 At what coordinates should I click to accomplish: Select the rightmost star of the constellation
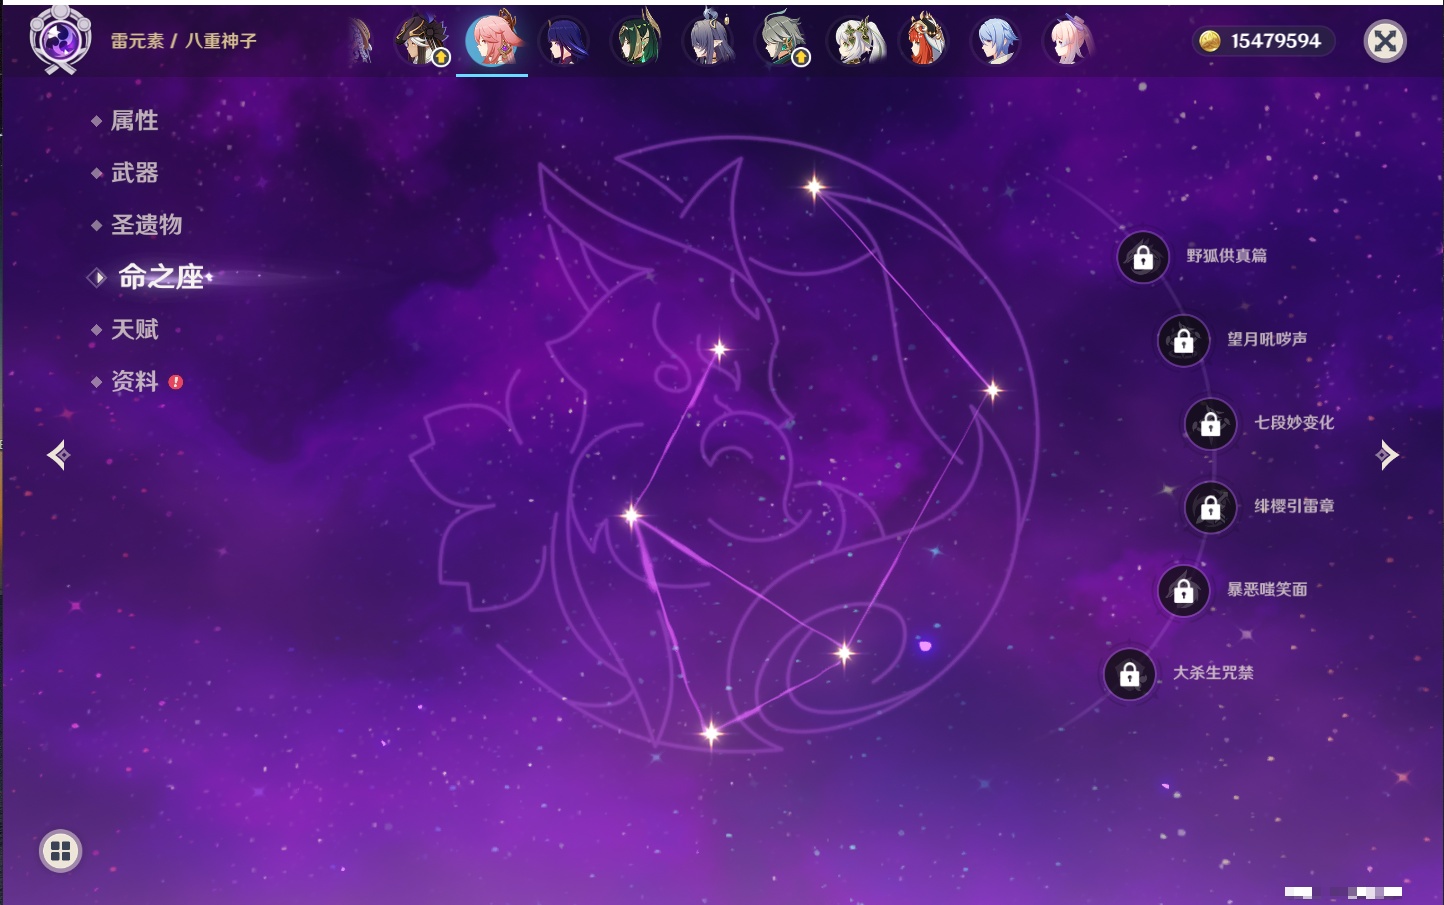(x=993, y=390)
